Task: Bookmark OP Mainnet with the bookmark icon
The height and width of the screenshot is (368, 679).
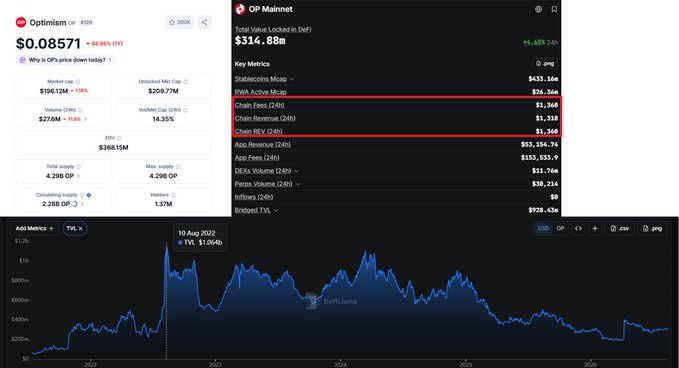Action: [554, 9]
